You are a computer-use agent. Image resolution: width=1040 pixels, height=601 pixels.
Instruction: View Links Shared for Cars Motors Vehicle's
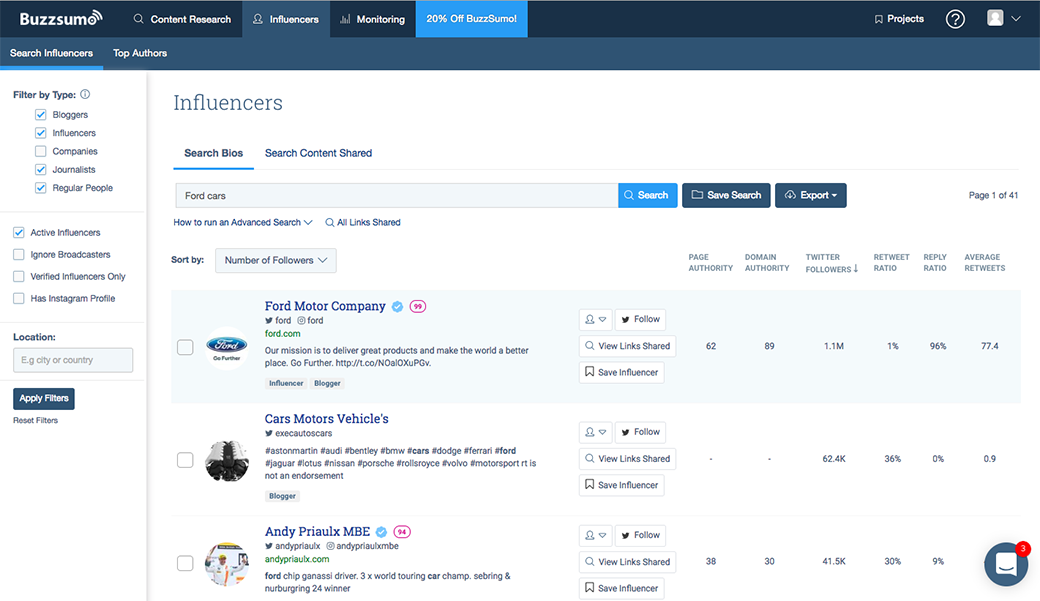coord(627,458)
